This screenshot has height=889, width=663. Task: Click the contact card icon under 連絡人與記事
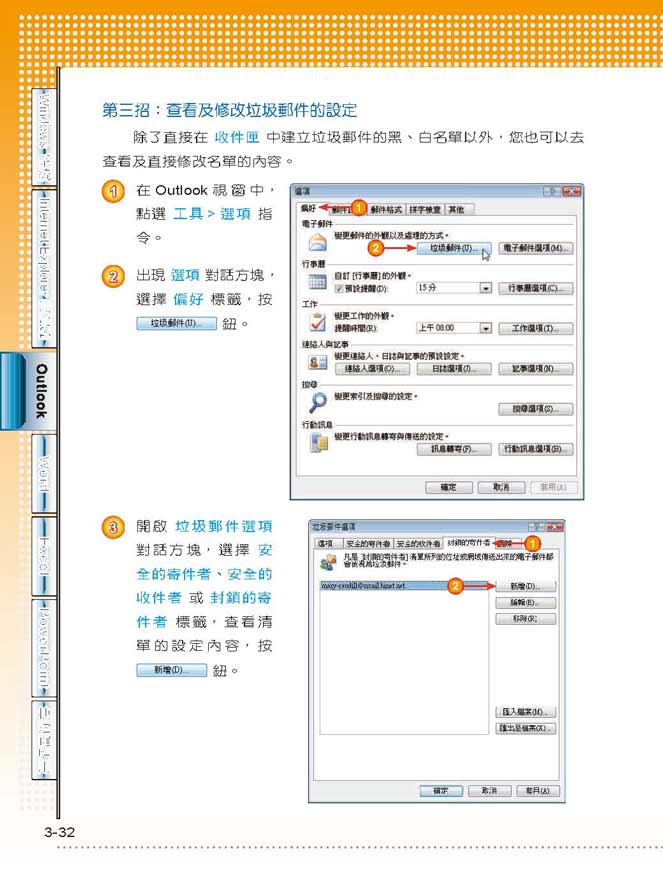pyautogui.click(x=318, y=362)
